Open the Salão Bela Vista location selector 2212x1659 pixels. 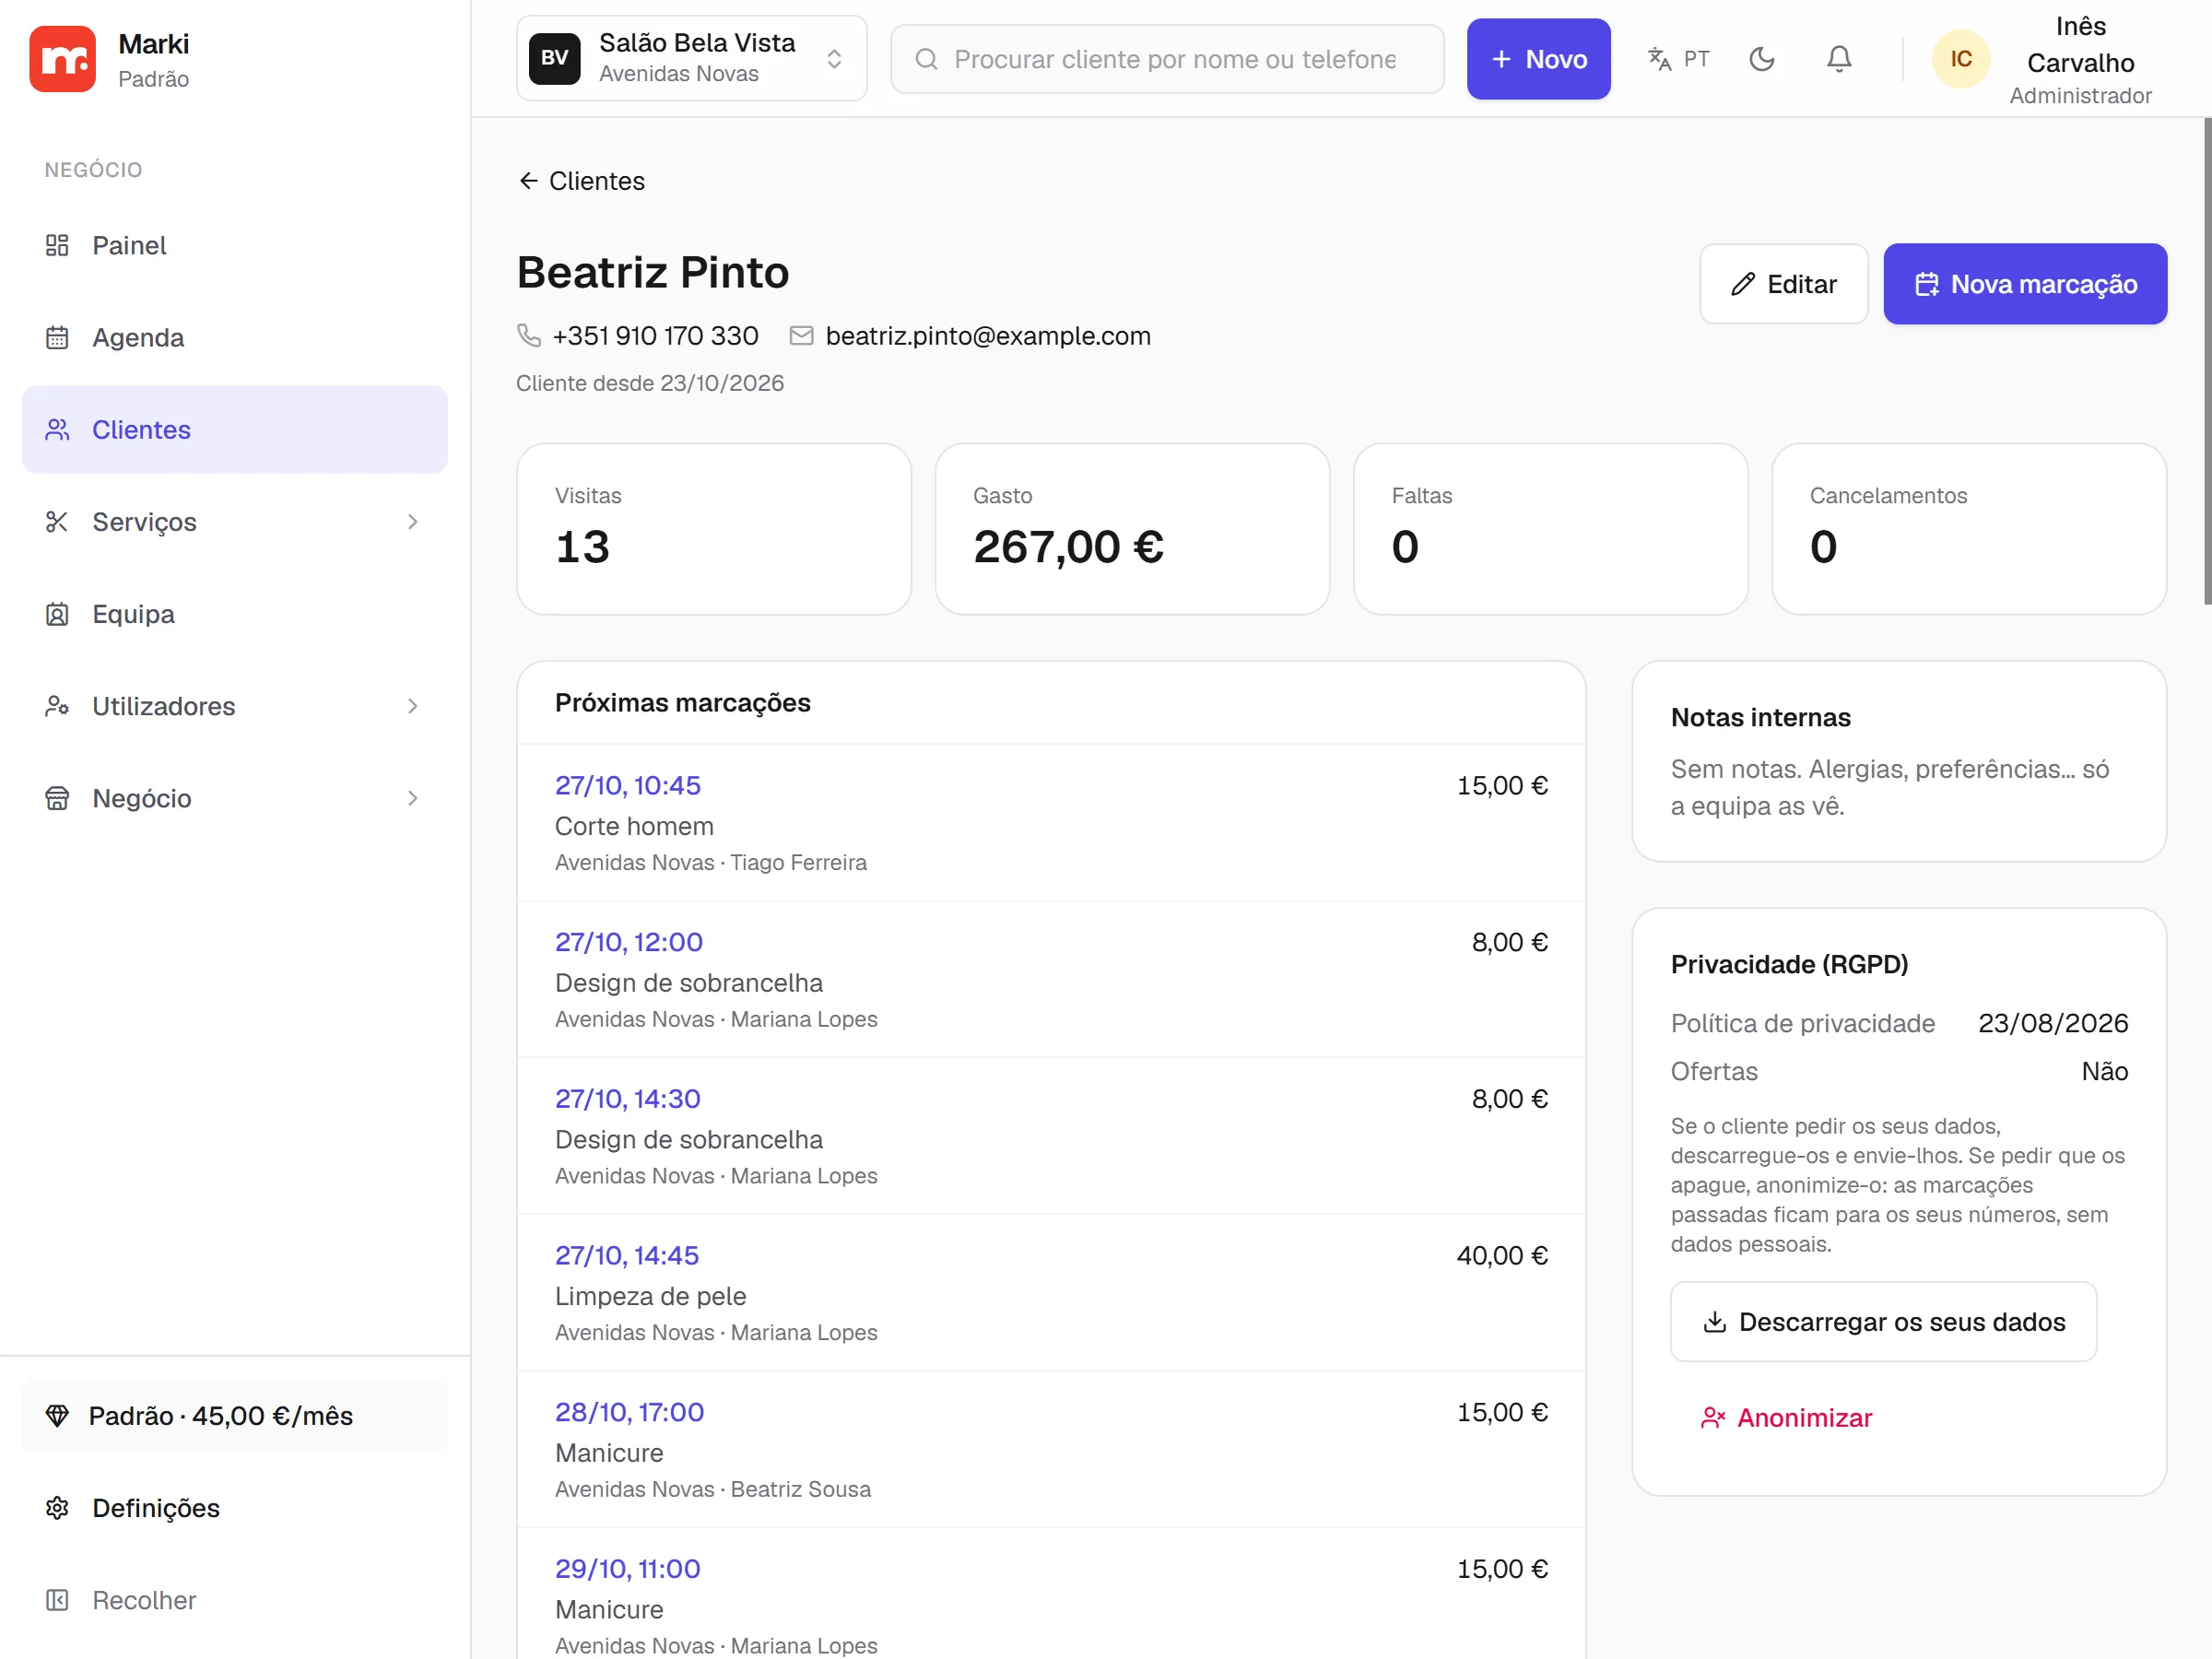coord(691,58)
